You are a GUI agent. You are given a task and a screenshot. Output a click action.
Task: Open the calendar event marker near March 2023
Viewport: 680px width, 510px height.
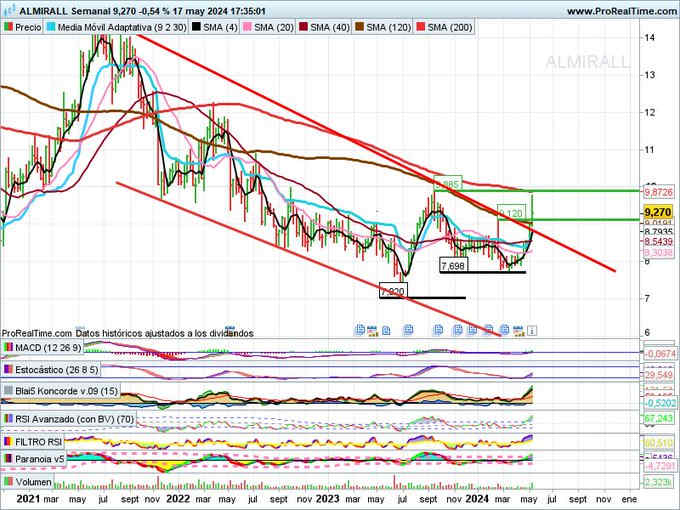tap(372, 331)
